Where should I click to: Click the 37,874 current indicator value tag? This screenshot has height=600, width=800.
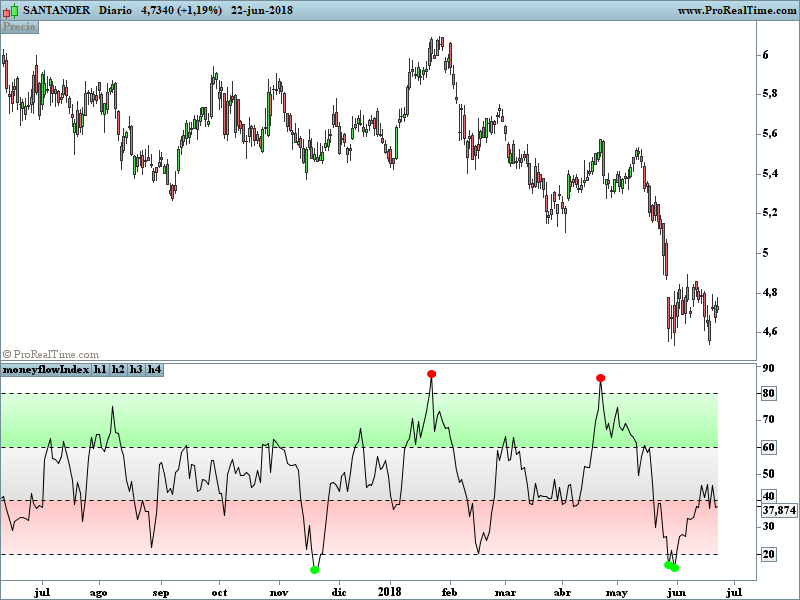coord(779,510)
